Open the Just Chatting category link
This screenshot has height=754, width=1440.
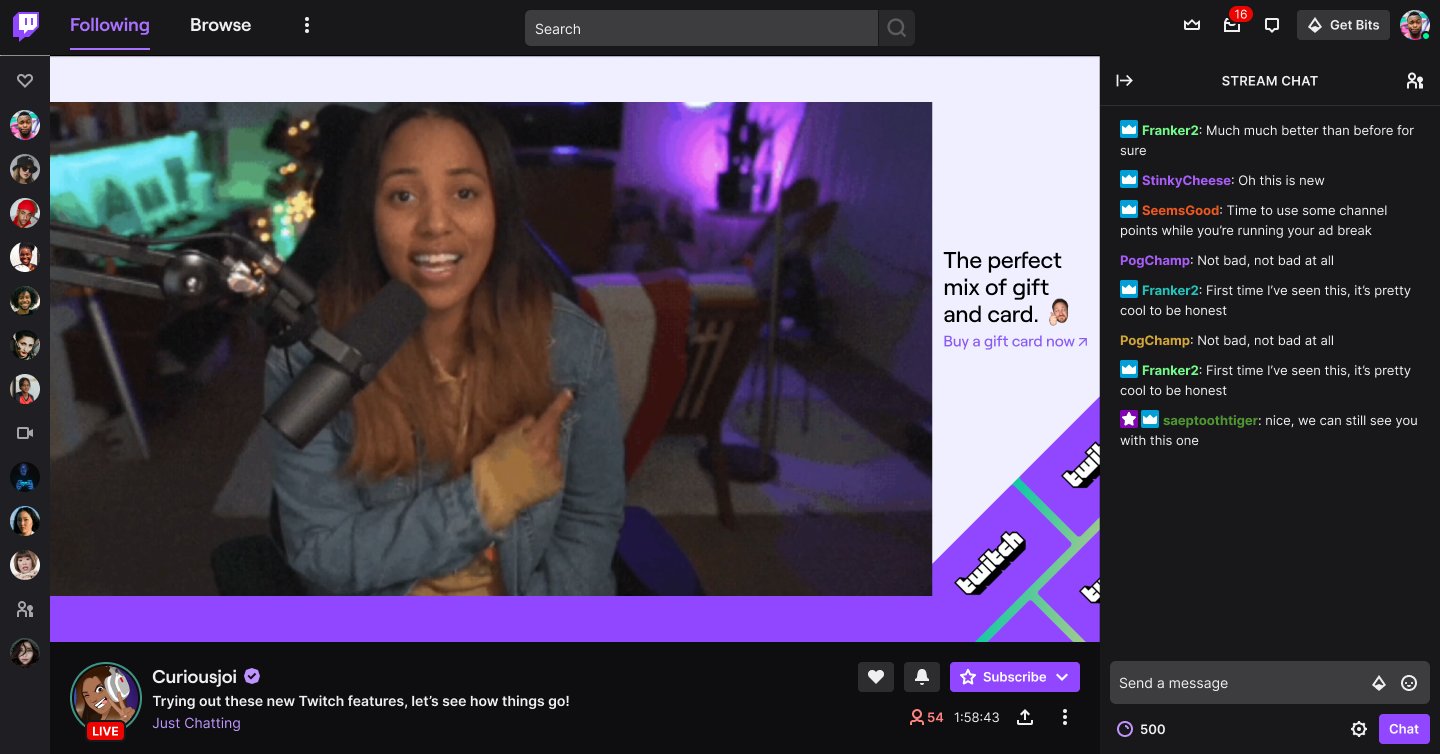point(196,723)
